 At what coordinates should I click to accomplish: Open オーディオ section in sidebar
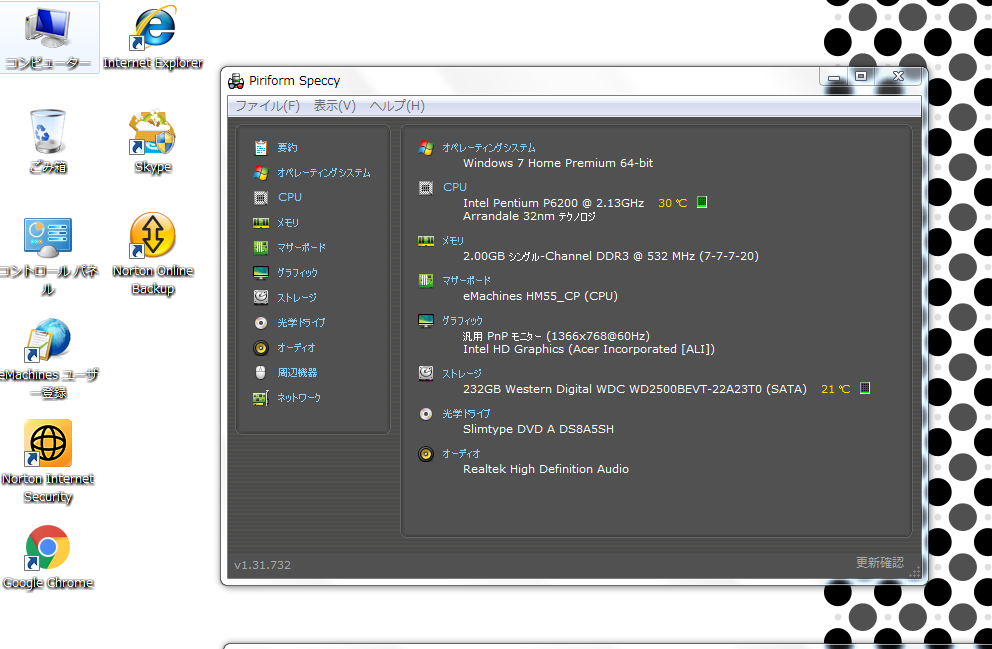click(296, 347)
